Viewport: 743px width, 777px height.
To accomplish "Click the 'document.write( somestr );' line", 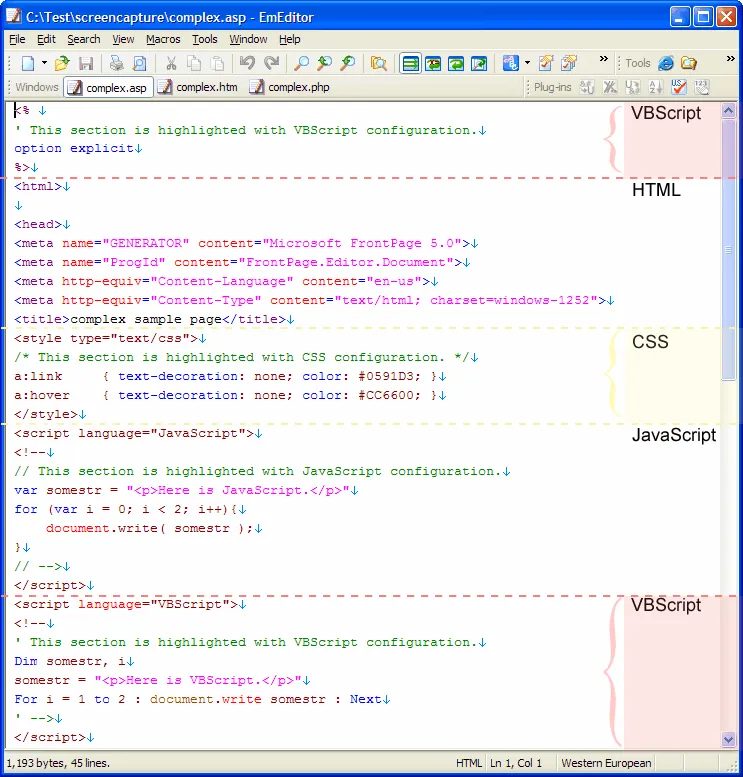I will (x=154, y=529).
